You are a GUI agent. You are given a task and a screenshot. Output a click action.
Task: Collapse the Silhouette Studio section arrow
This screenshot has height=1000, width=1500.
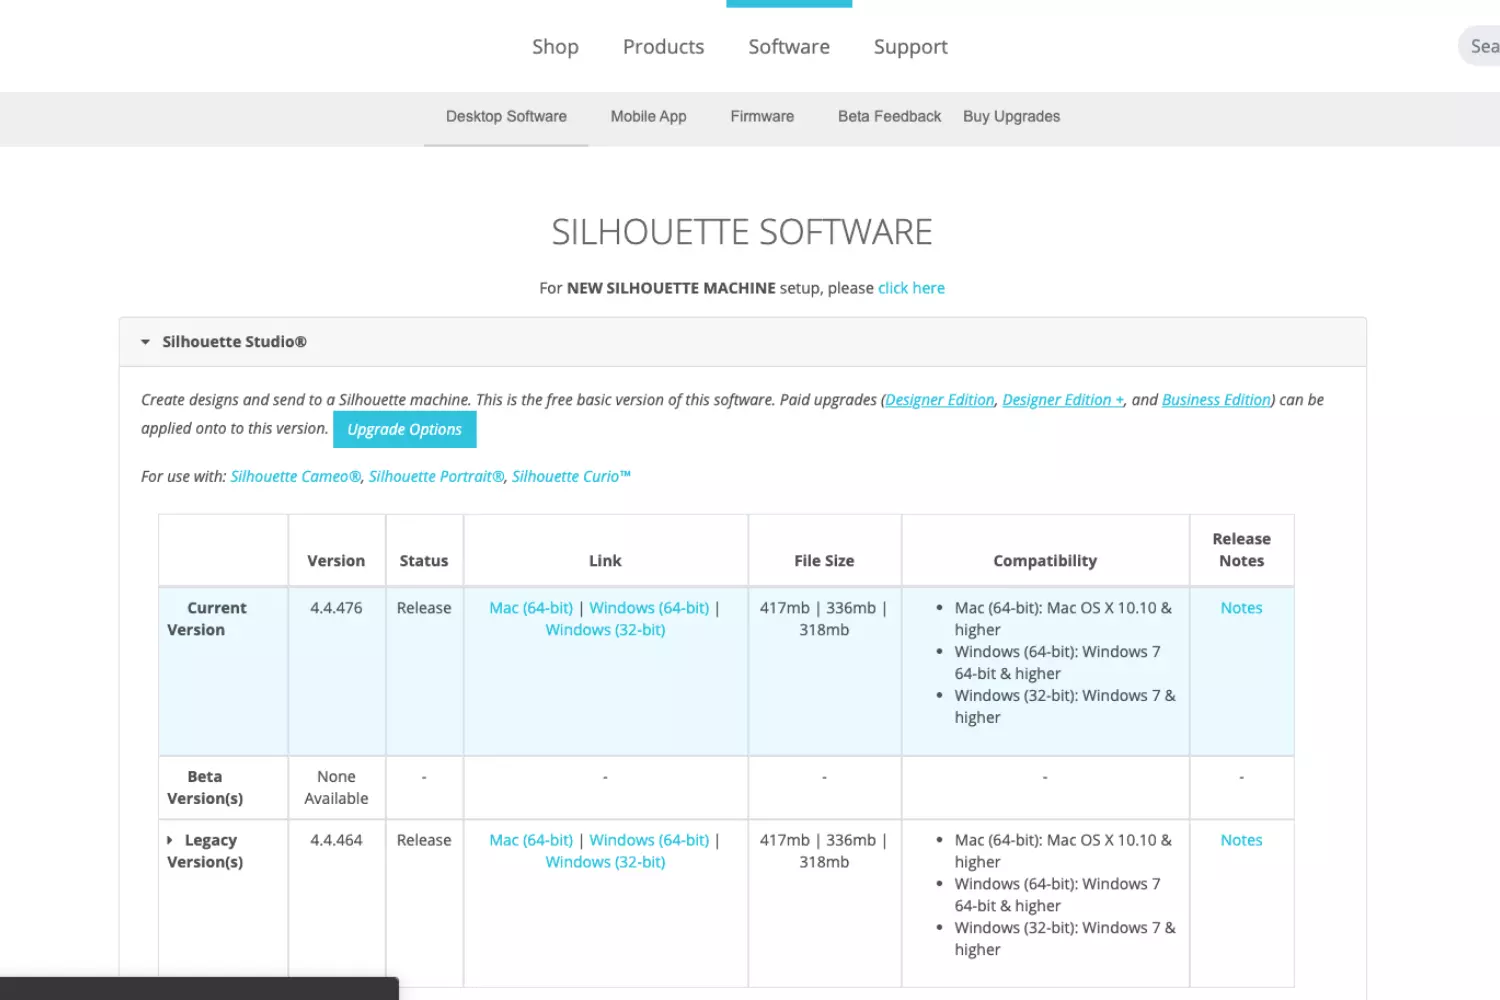146,342
